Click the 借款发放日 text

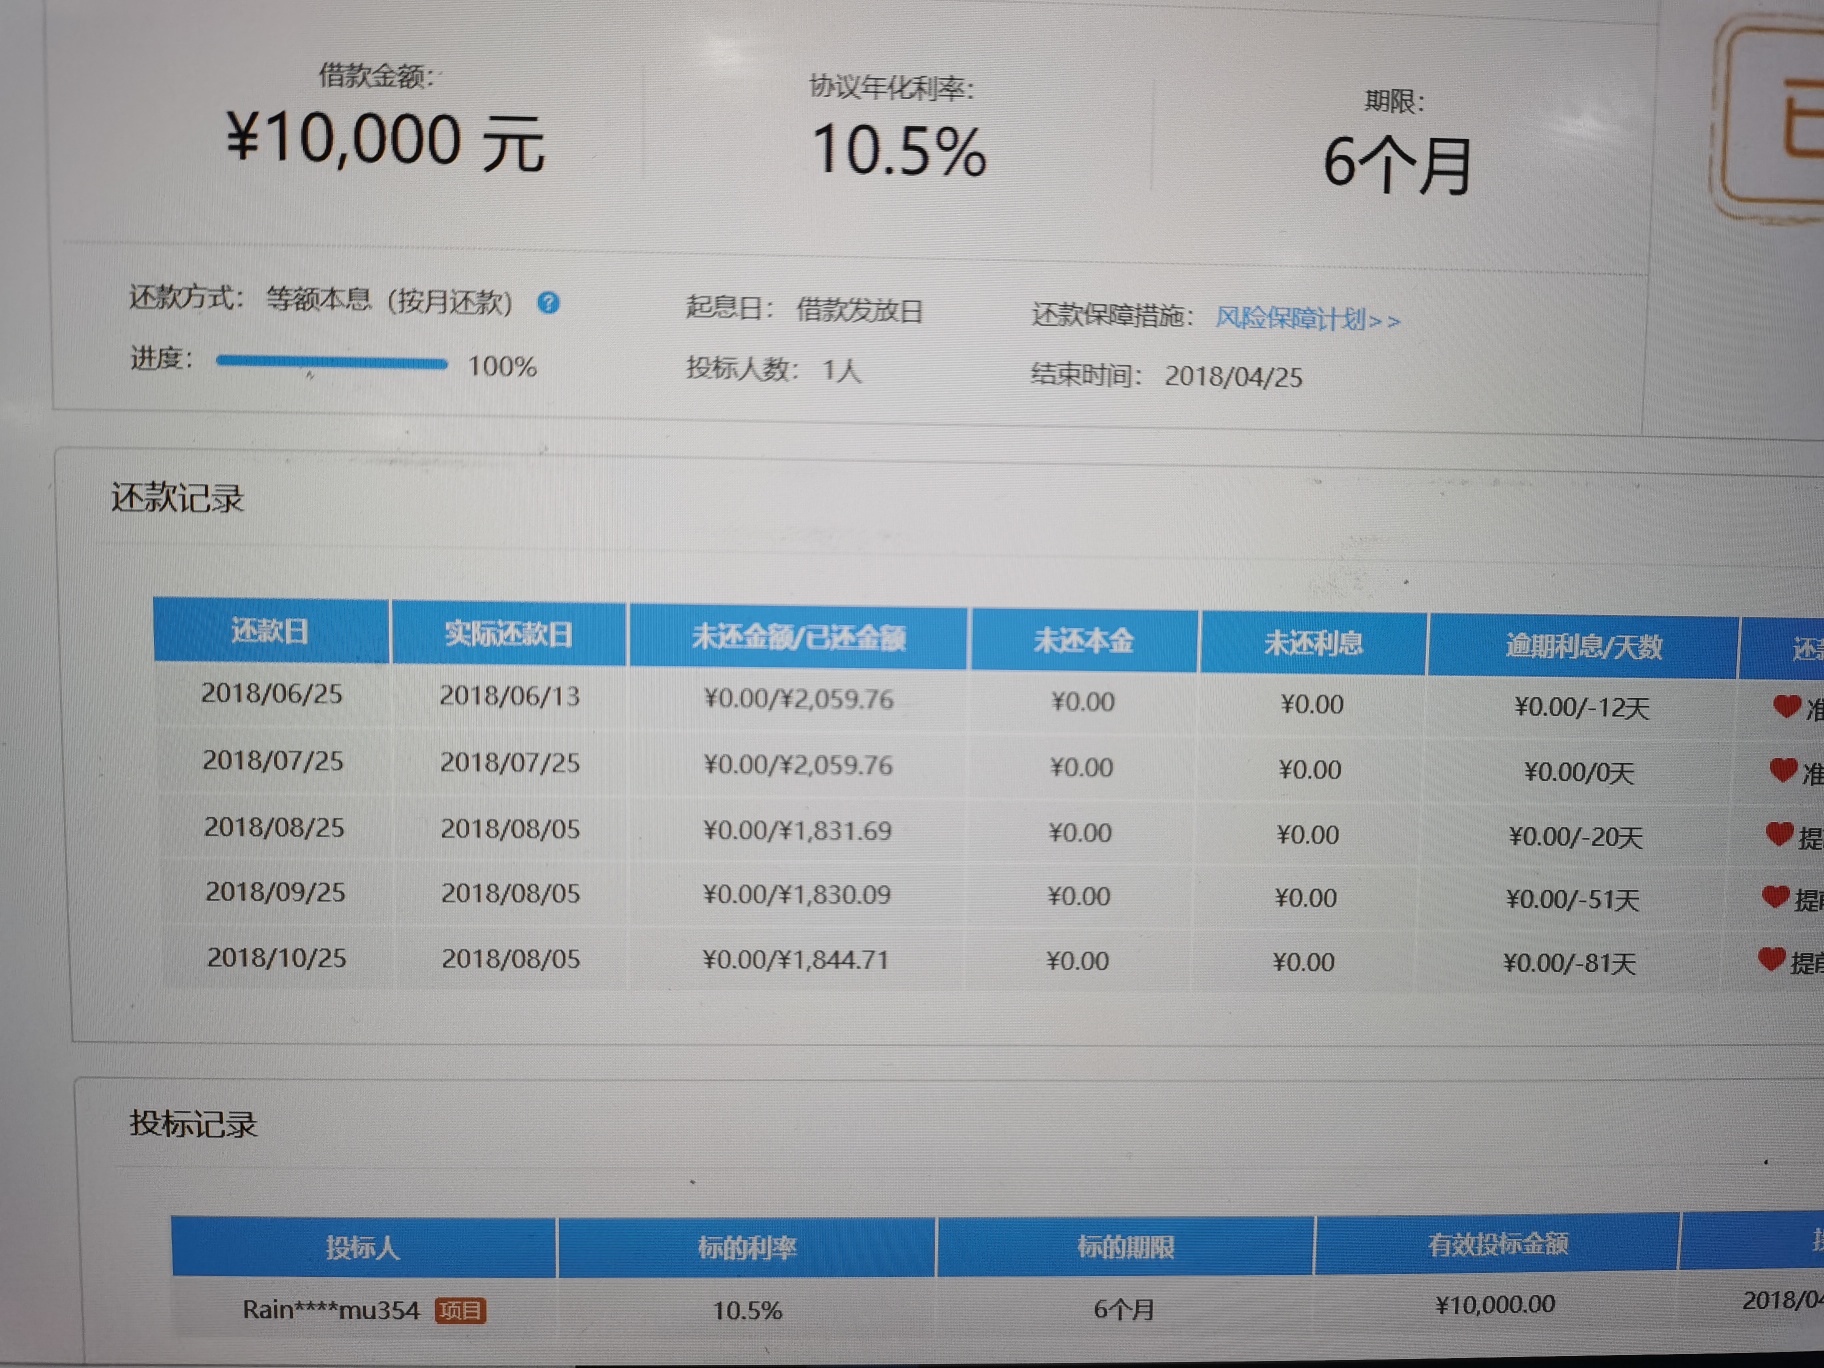pos(859,310)
